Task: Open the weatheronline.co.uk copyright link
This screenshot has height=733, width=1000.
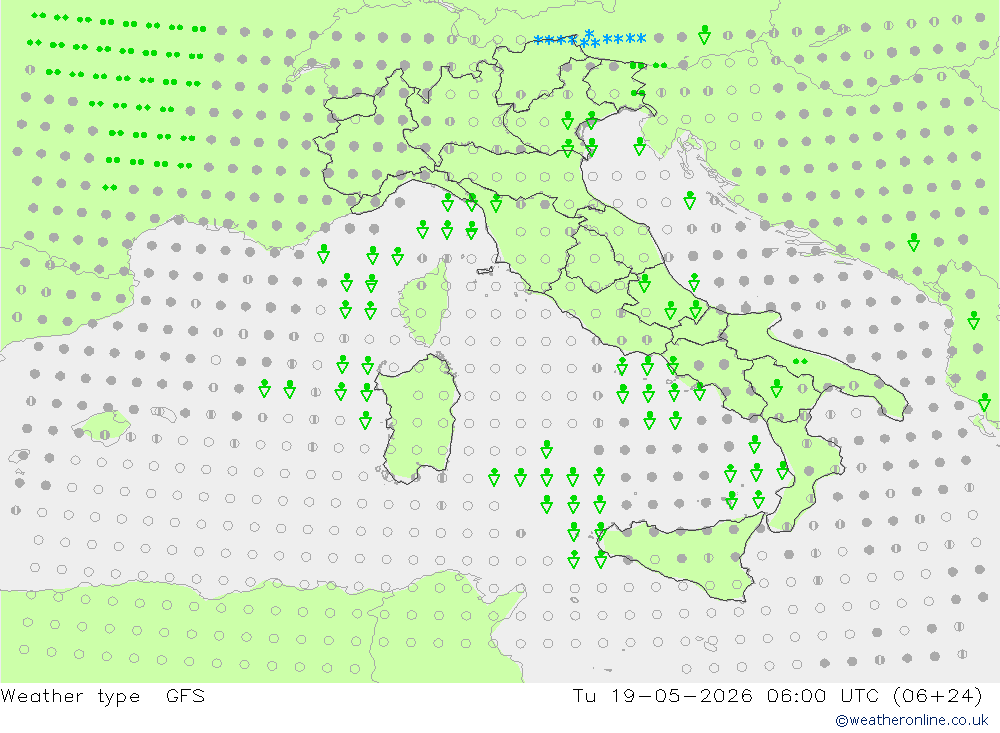Action: pyautogui.click(x=912, y=720)
